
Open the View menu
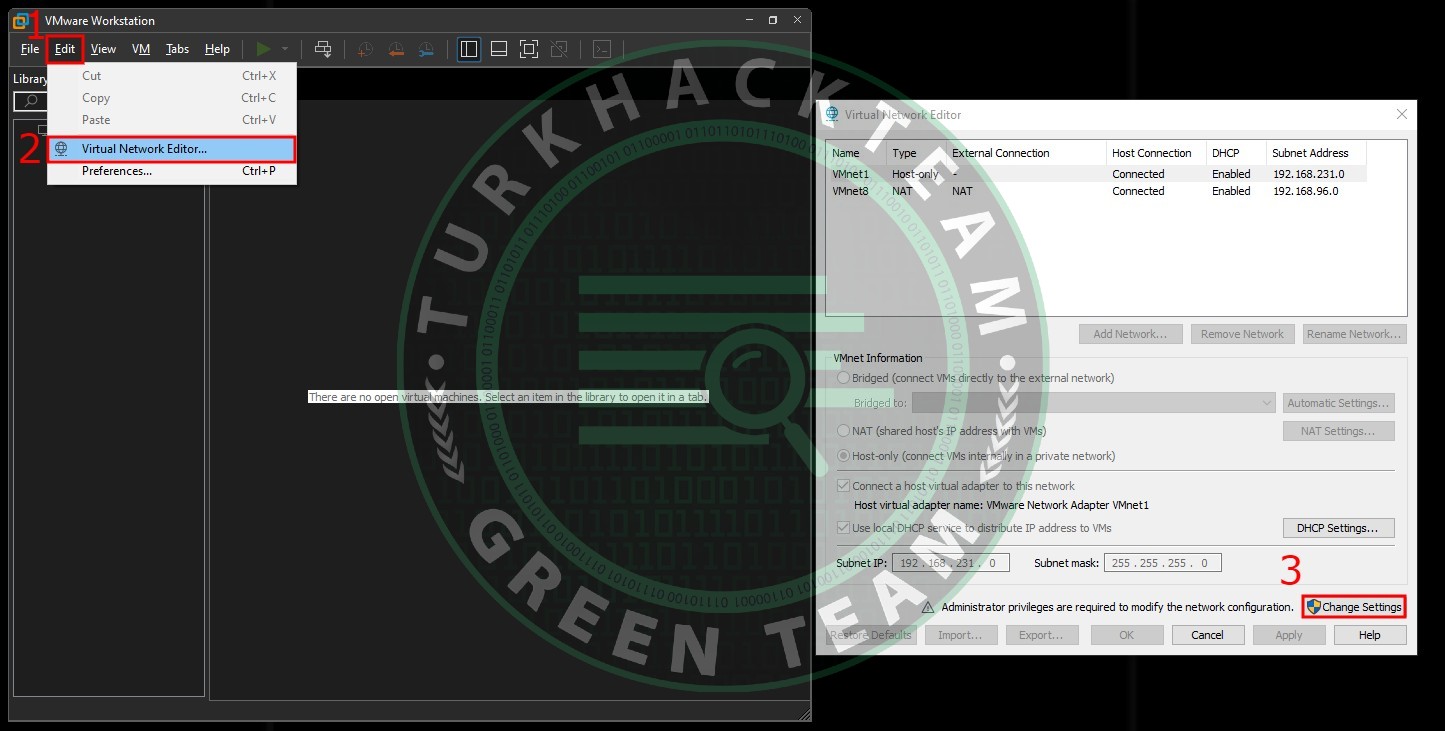[103, 49]
